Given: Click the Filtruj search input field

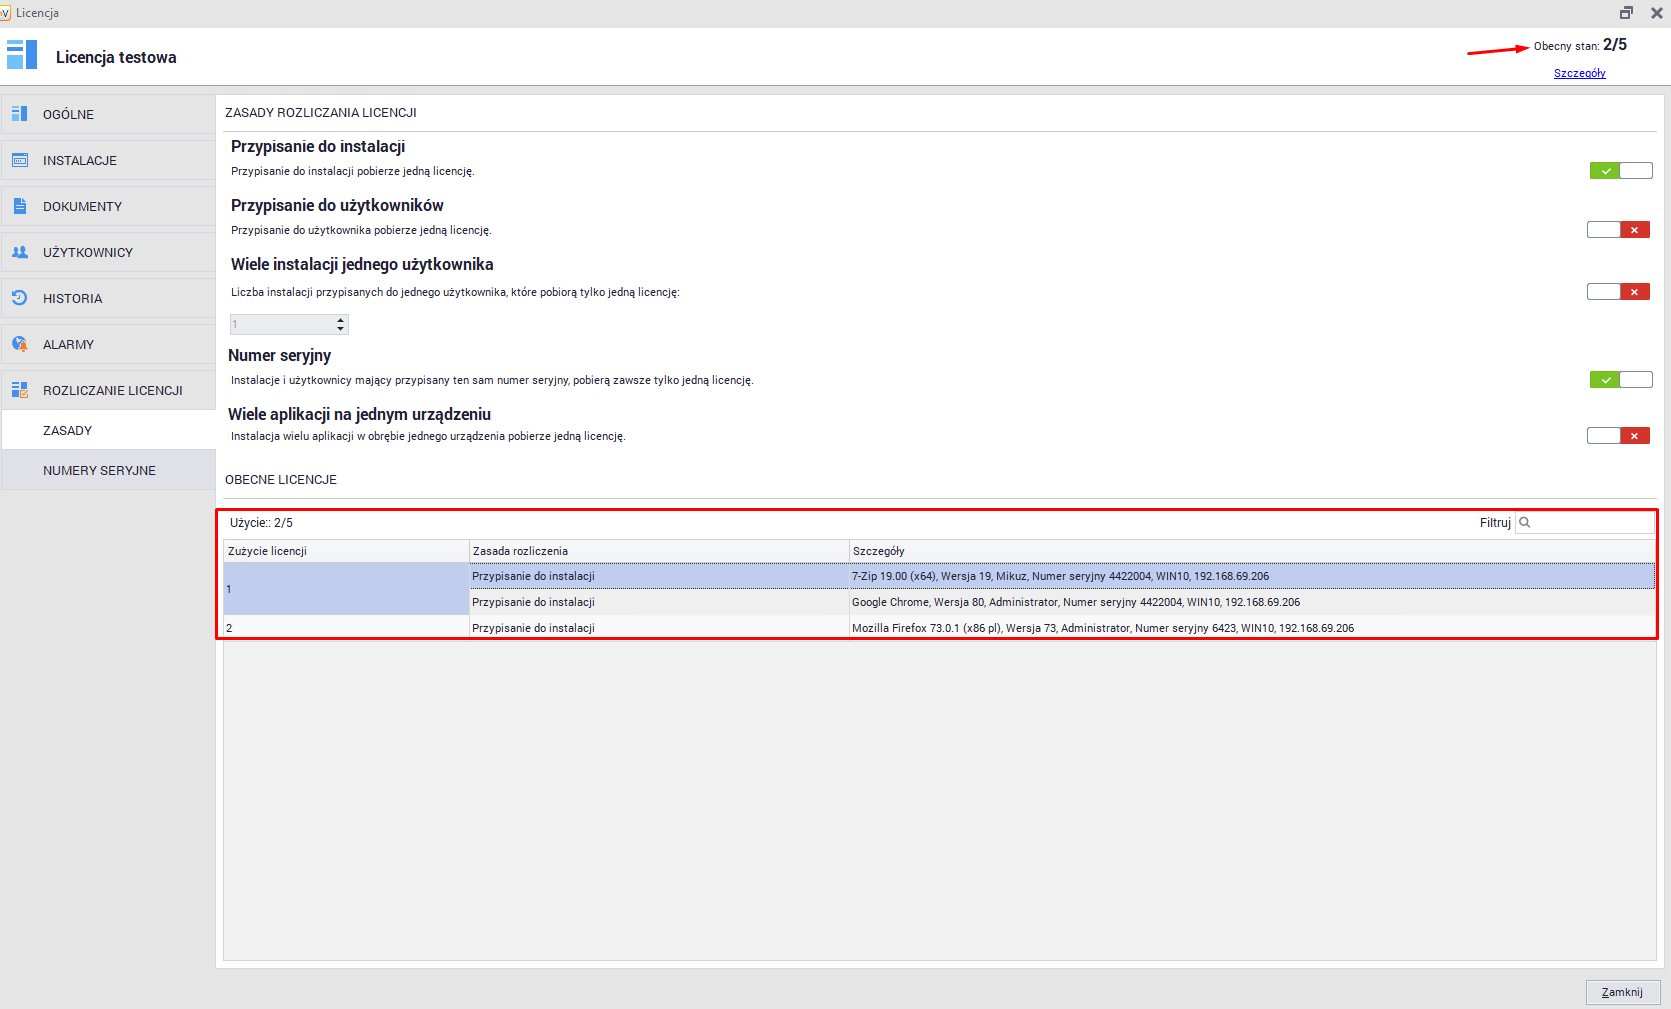Looking at the screenshot, I should click(1592, 522).
